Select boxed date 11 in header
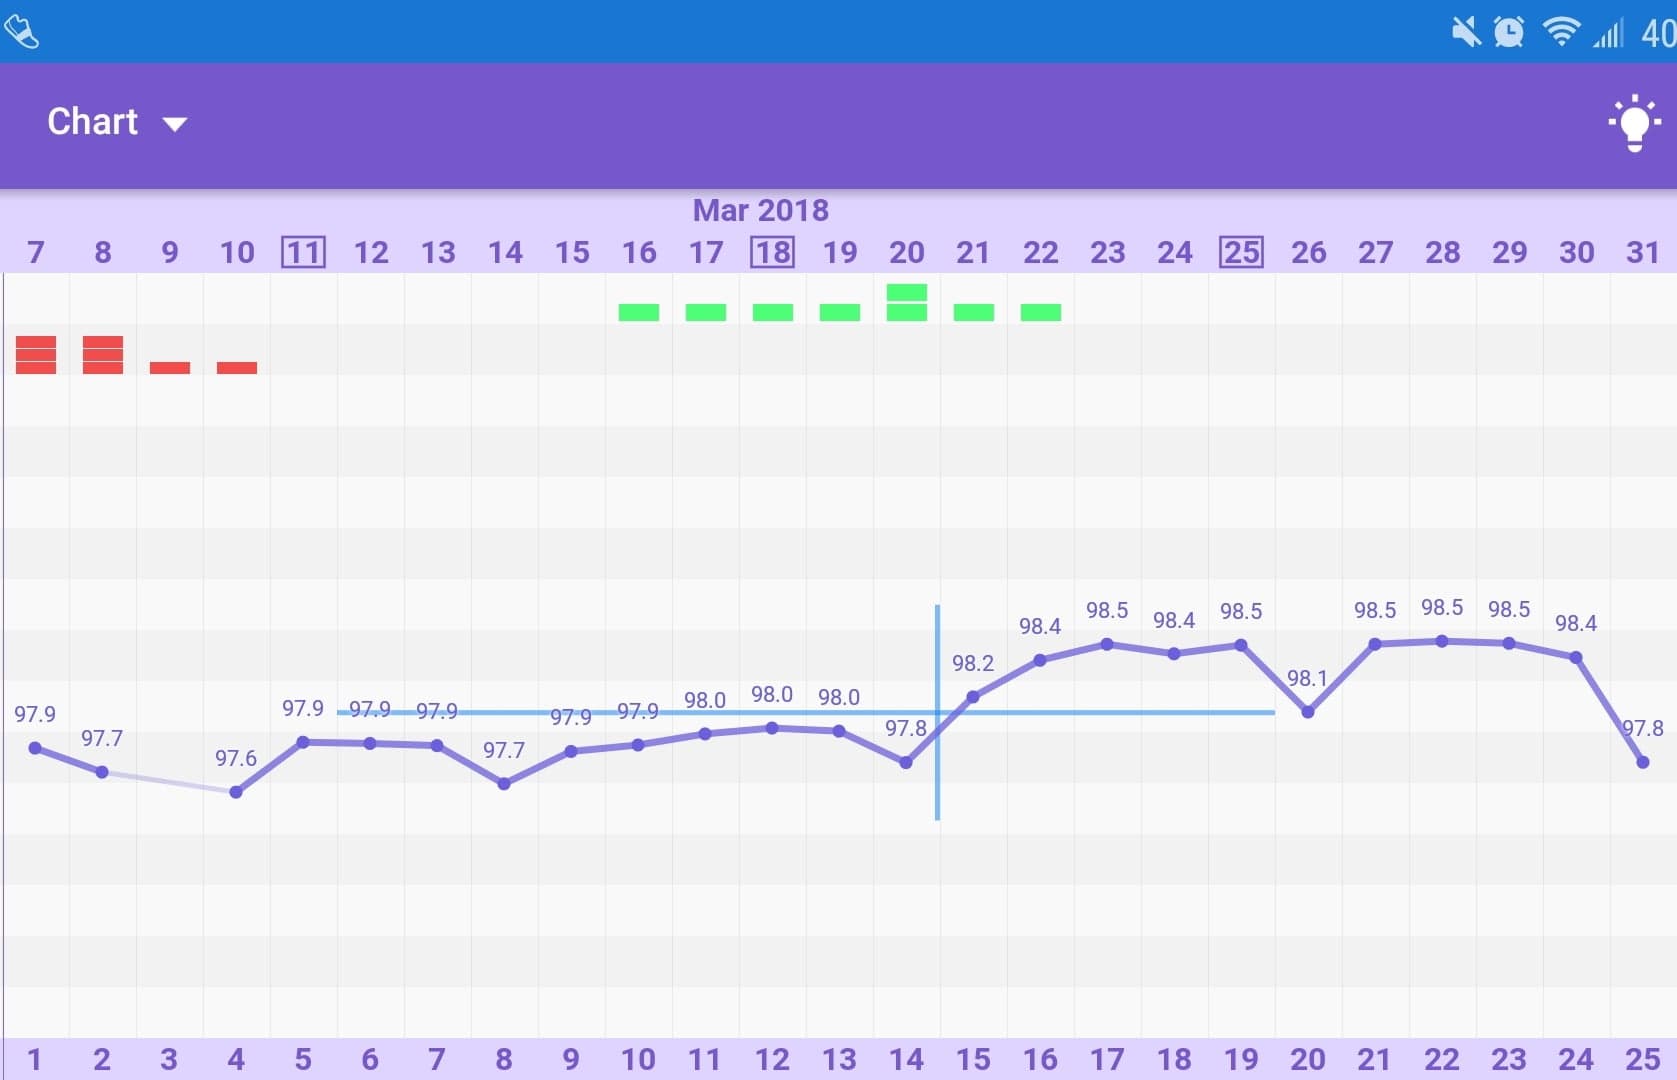Screen dimensions: 1677x1080 tap(303, 252)
